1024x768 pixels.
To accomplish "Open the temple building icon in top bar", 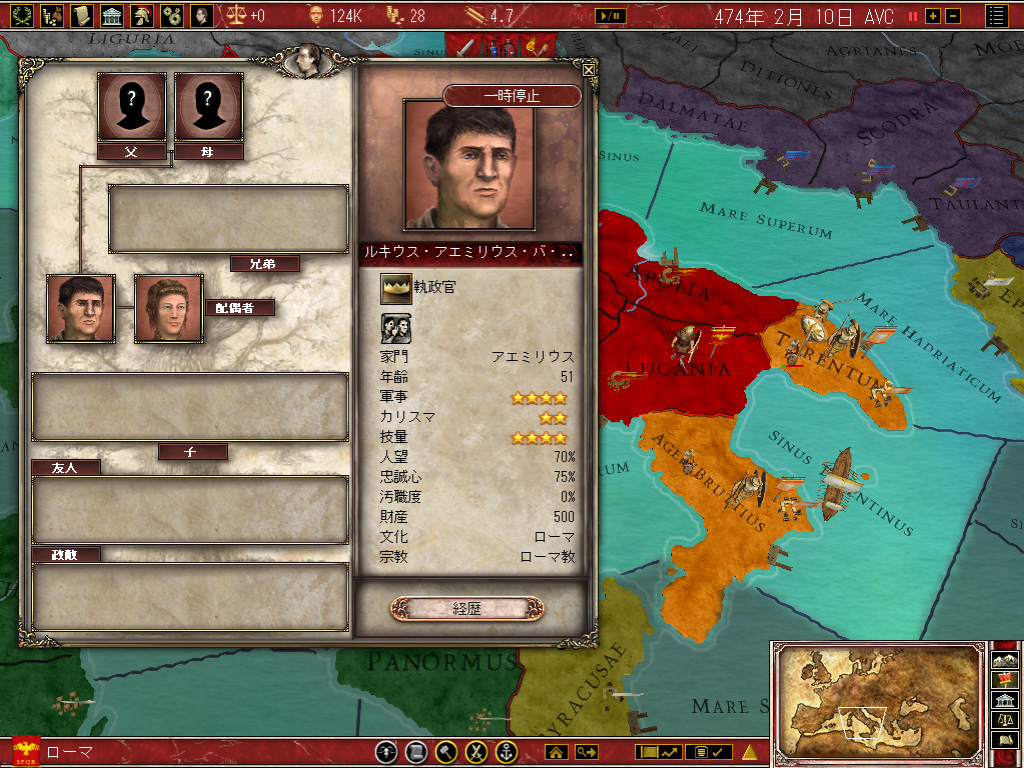I will tap(112, 15).
